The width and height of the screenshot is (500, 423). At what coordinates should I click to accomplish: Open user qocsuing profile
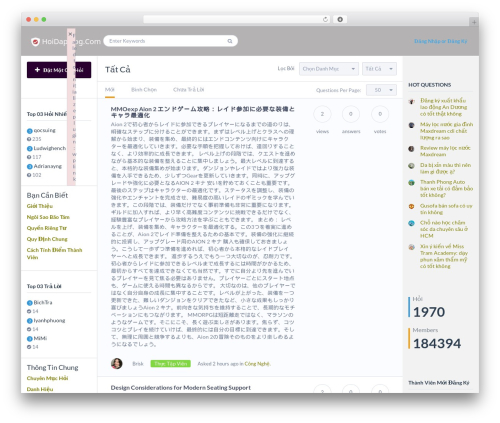44,130
